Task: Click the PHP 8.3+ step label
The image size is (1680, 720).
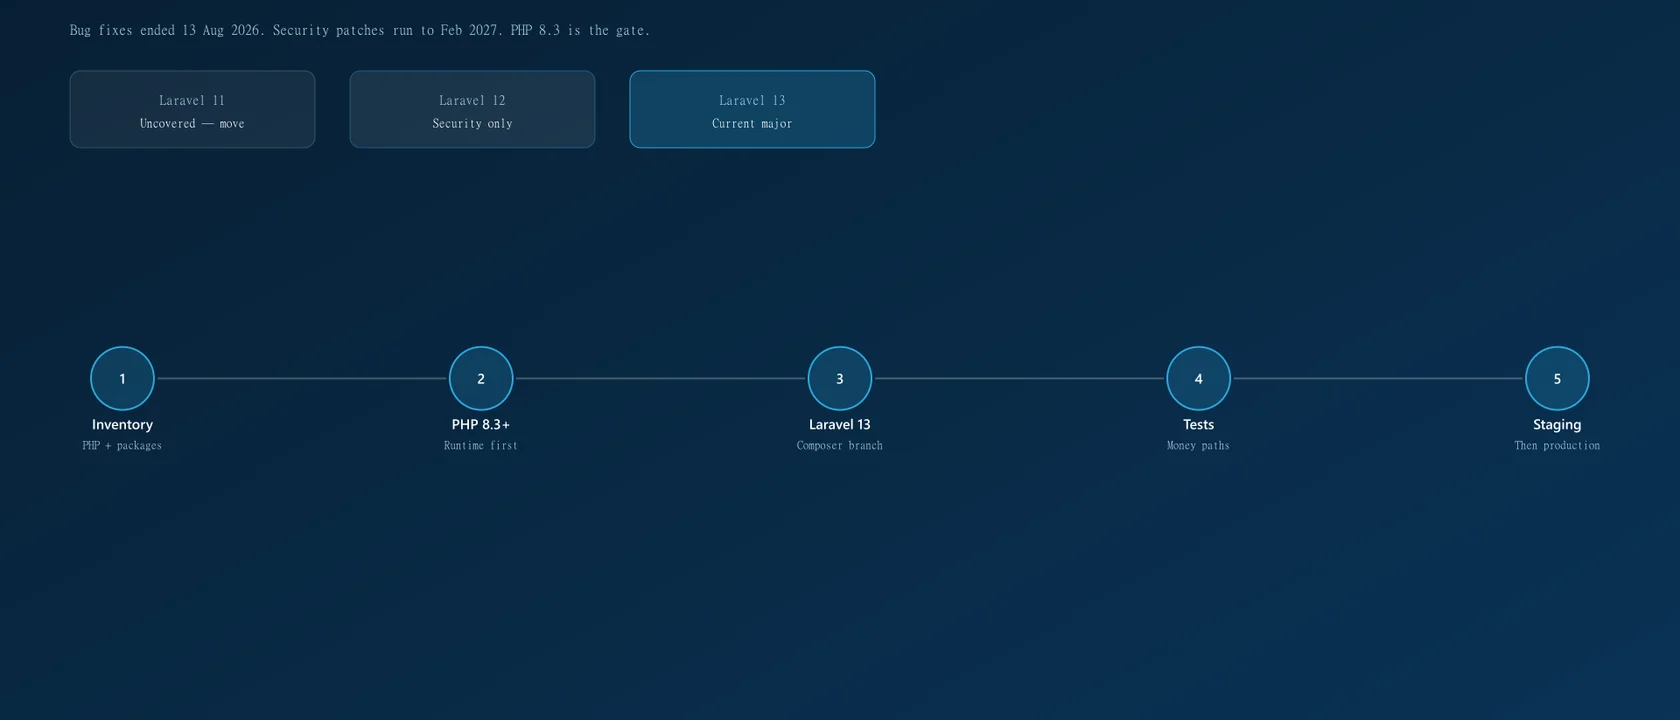Action: click(481, 424)
